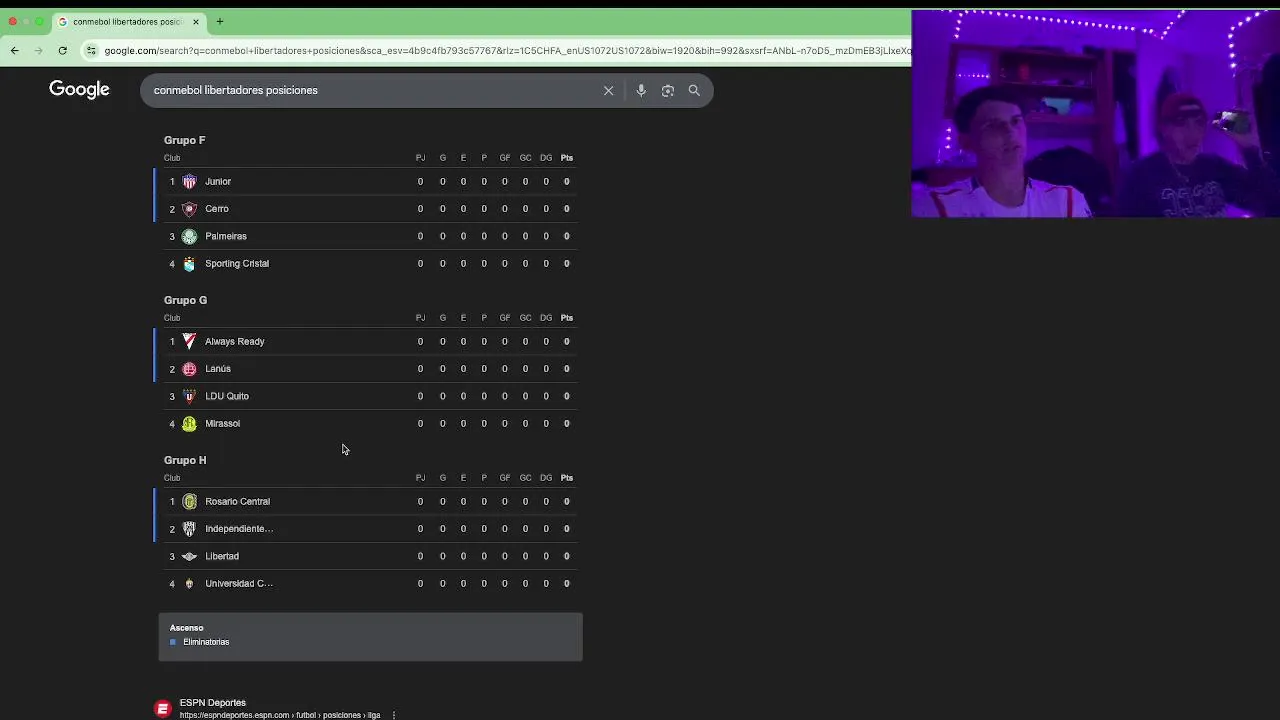Select Junior in Grupo F

(218, 181)
